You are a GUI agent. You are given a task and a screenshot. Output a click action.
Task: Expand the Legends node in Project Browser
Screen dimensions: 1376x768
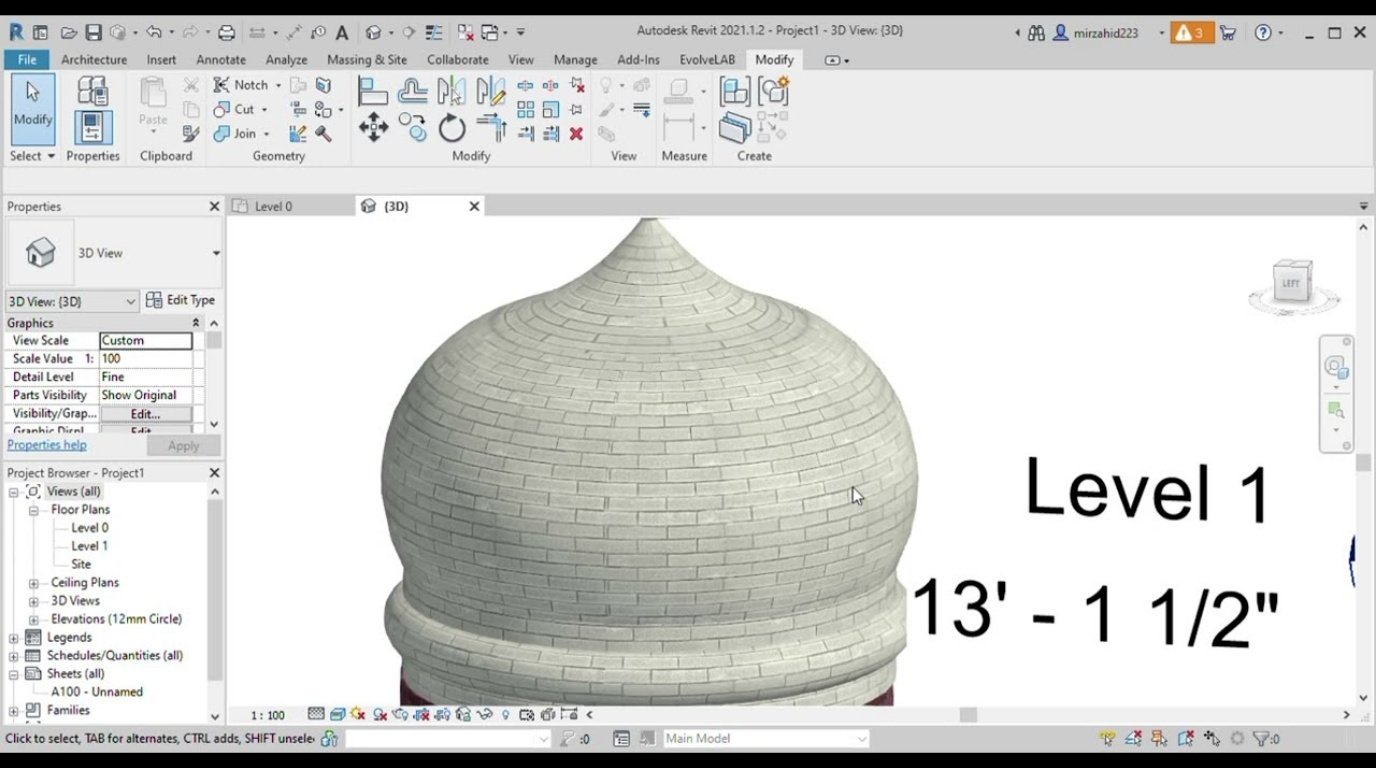(14, 637)
